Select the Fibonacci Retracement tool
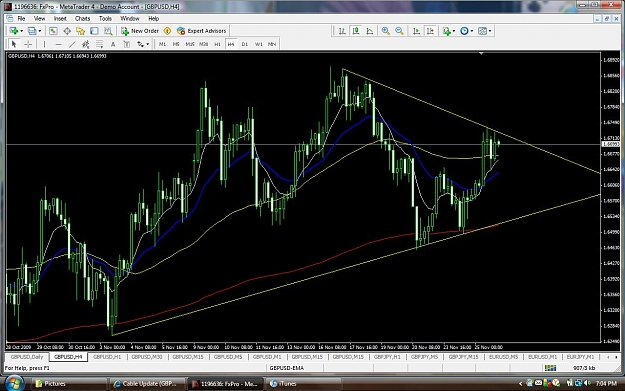Viewport: 625px width, 391px height. (x=99, y=44)
